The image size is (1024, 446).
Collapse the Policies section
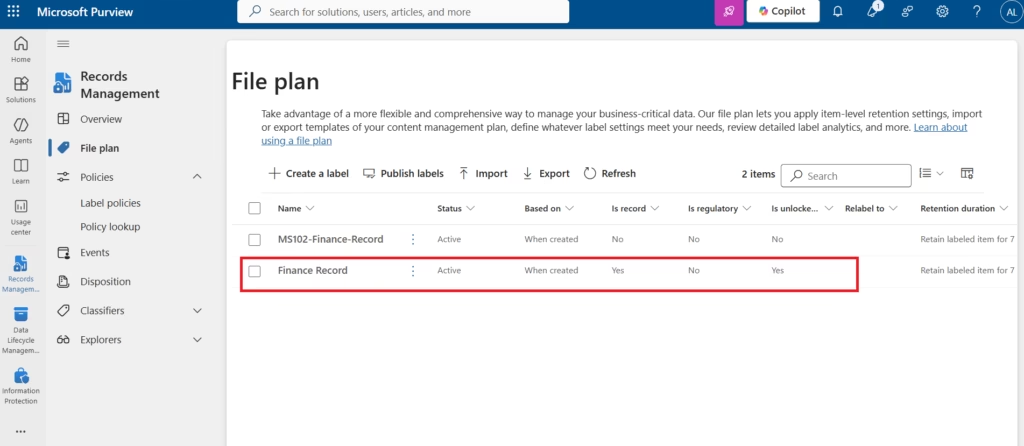click(x=197, y=177)
